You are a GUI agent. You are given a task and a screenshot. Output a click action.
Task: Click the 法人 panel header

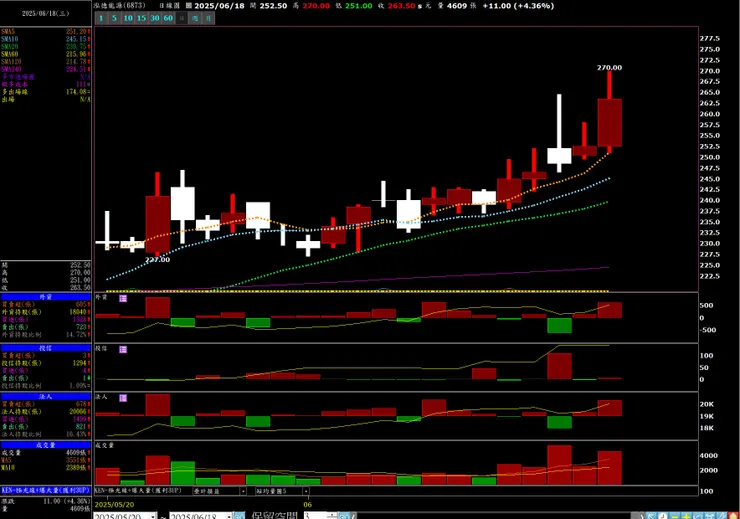[46, 397]
